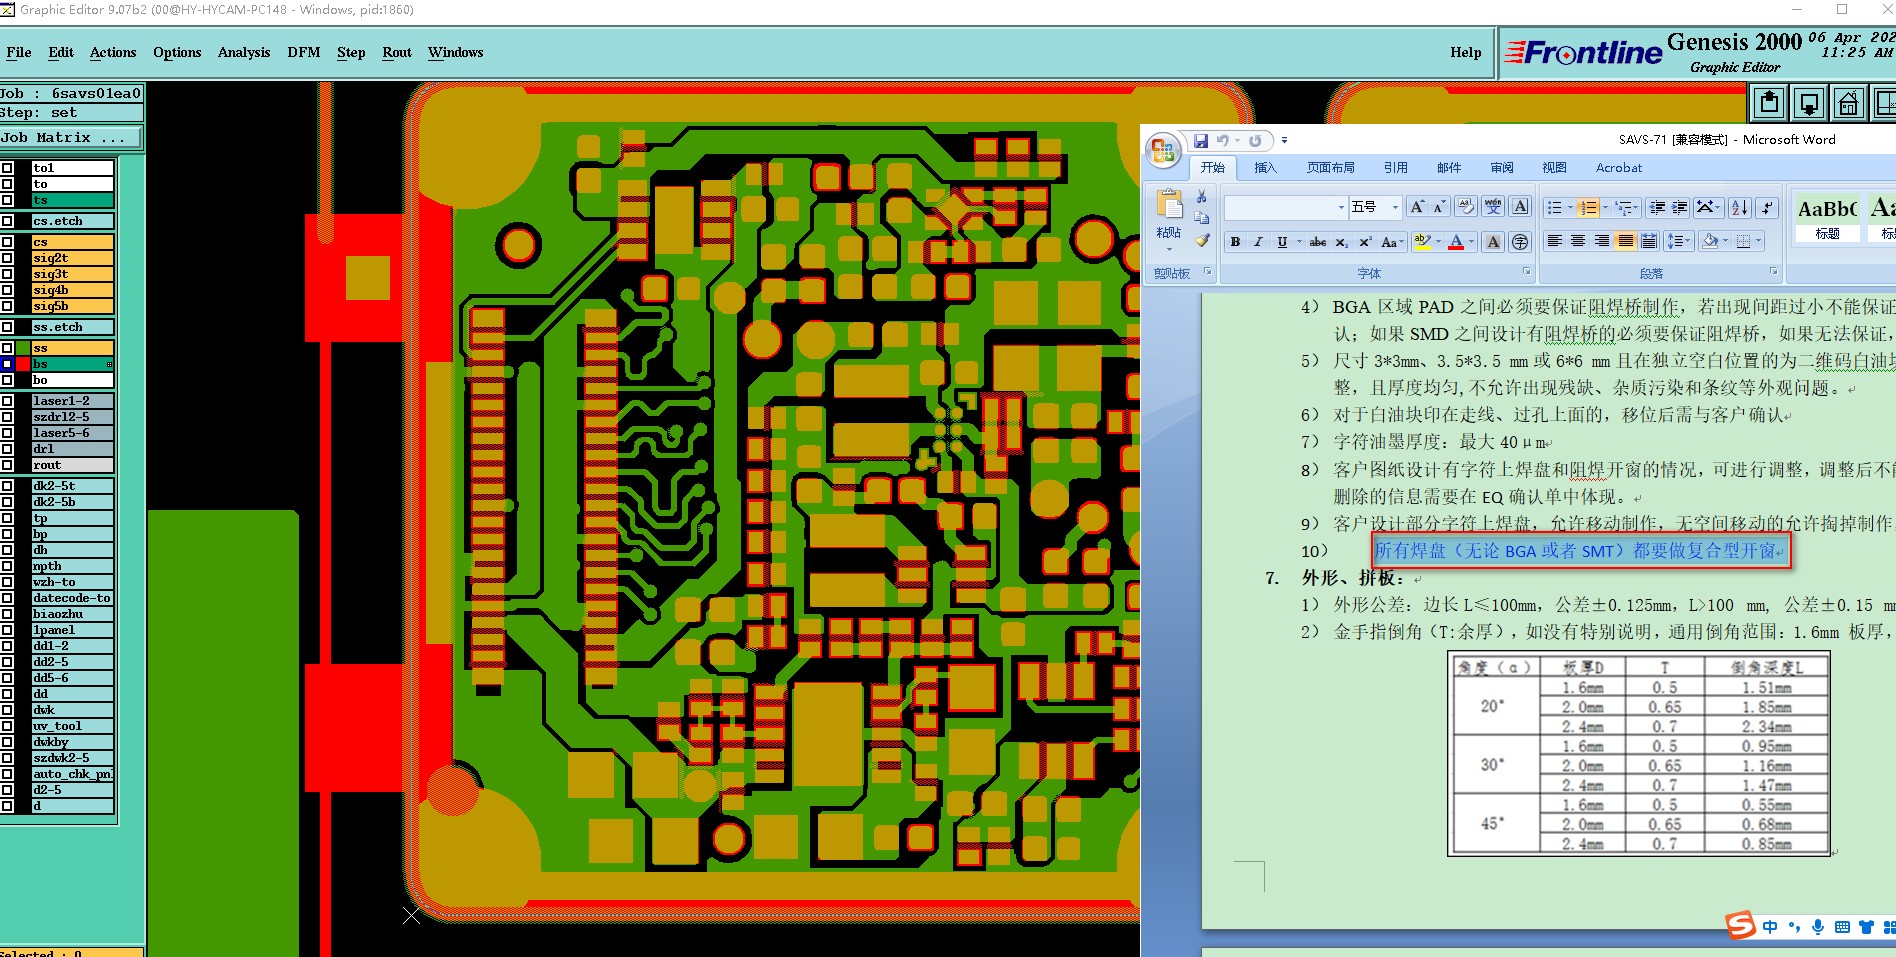Apply superscript formatting
This screenshot has height=957, width=1896.
point(1365,242)
